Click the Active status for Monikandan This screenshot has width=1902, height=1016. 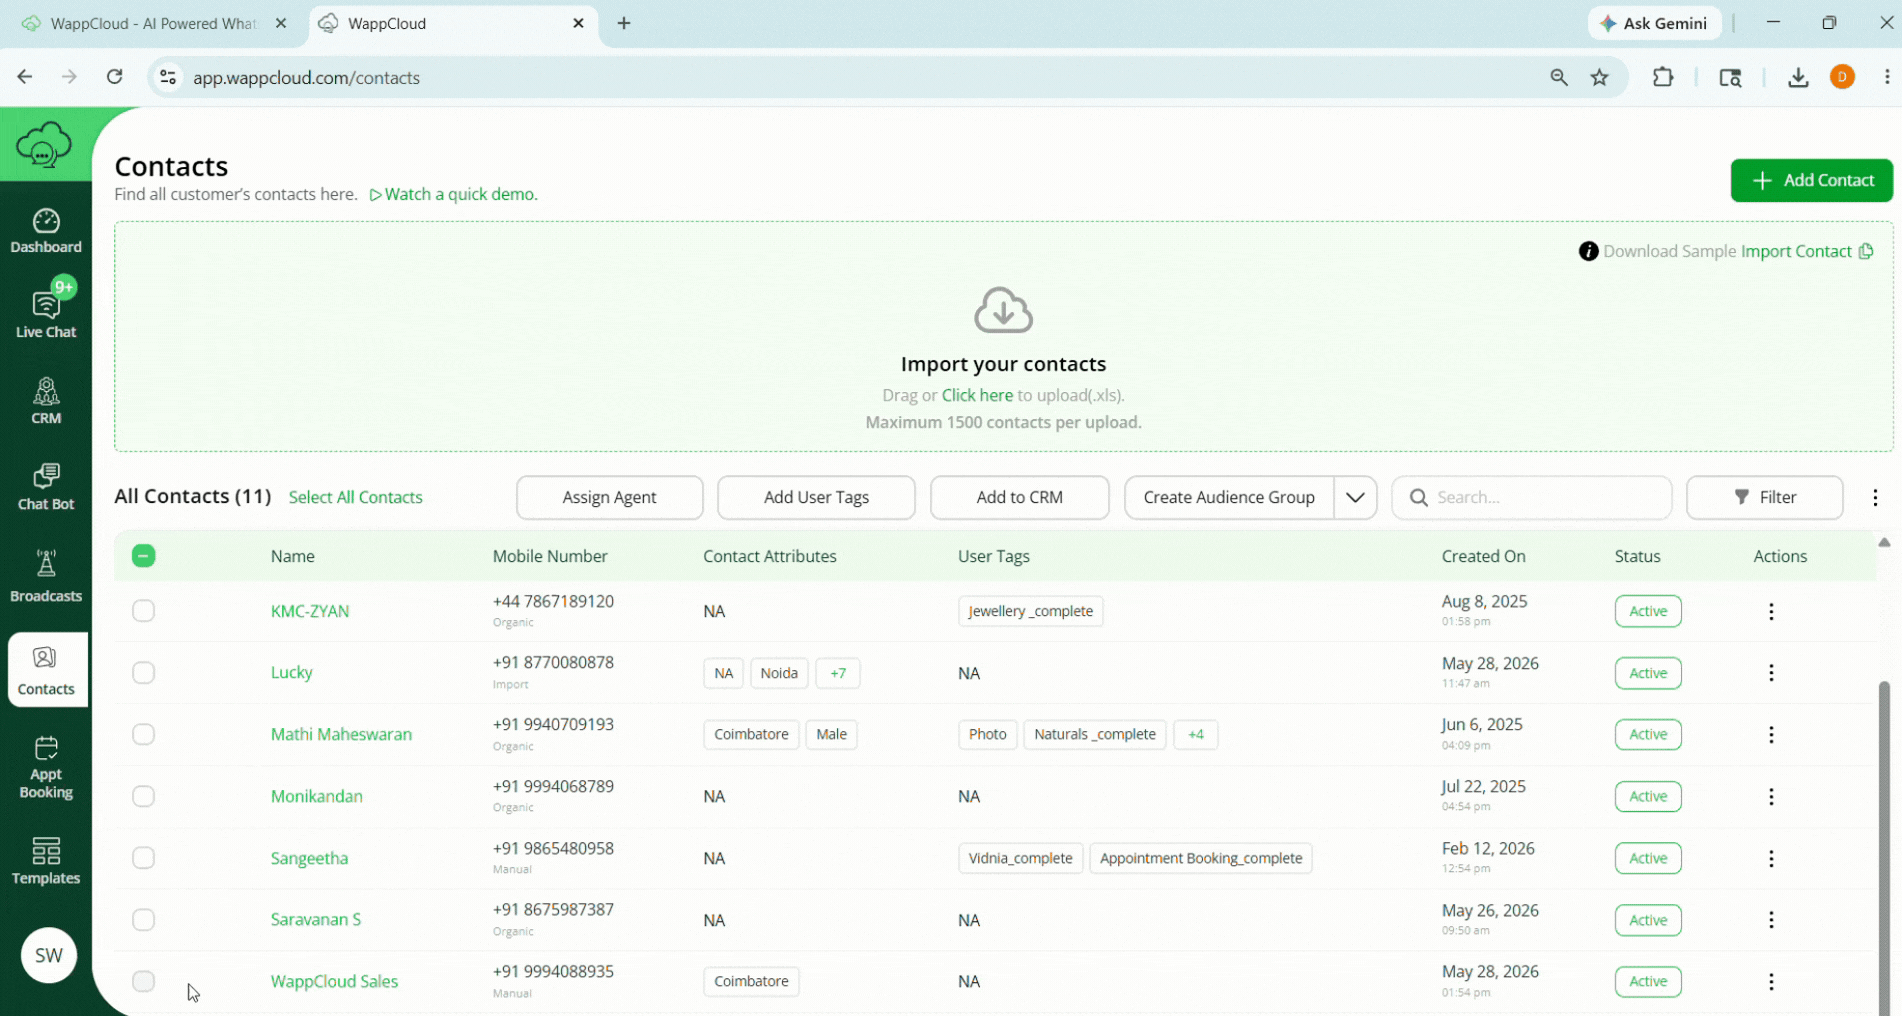pos(1648,797)
